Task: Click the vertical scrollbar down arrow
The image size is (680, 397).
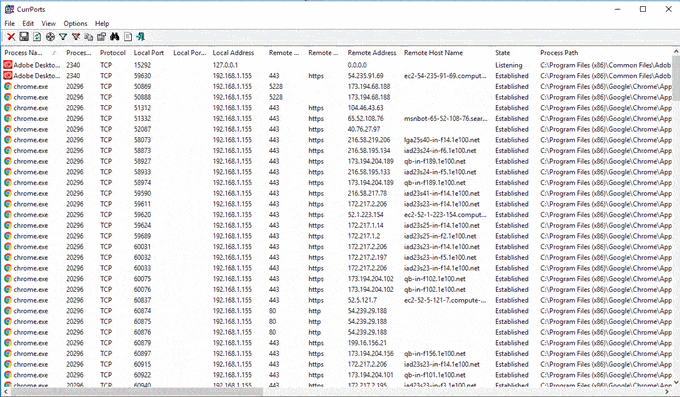Action: 676,382
